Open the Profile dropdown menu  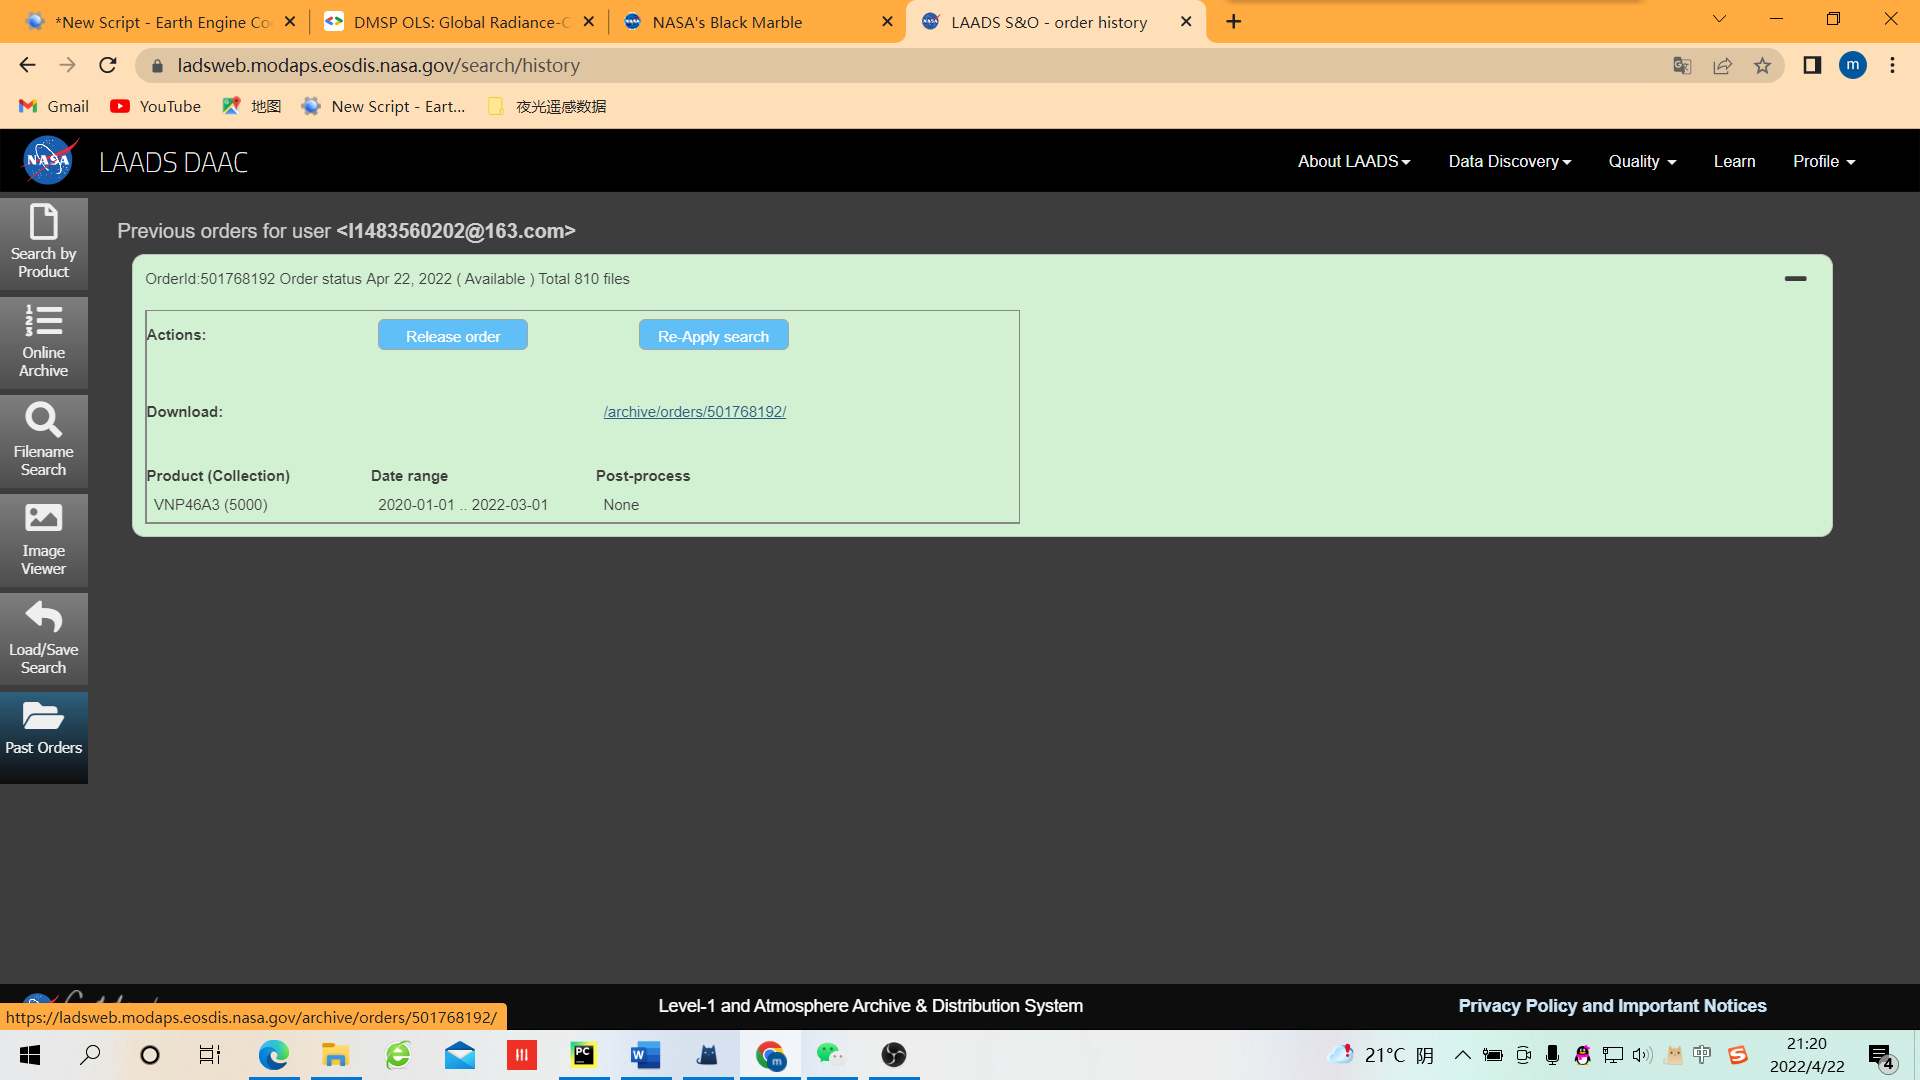tap(1823, 162)
